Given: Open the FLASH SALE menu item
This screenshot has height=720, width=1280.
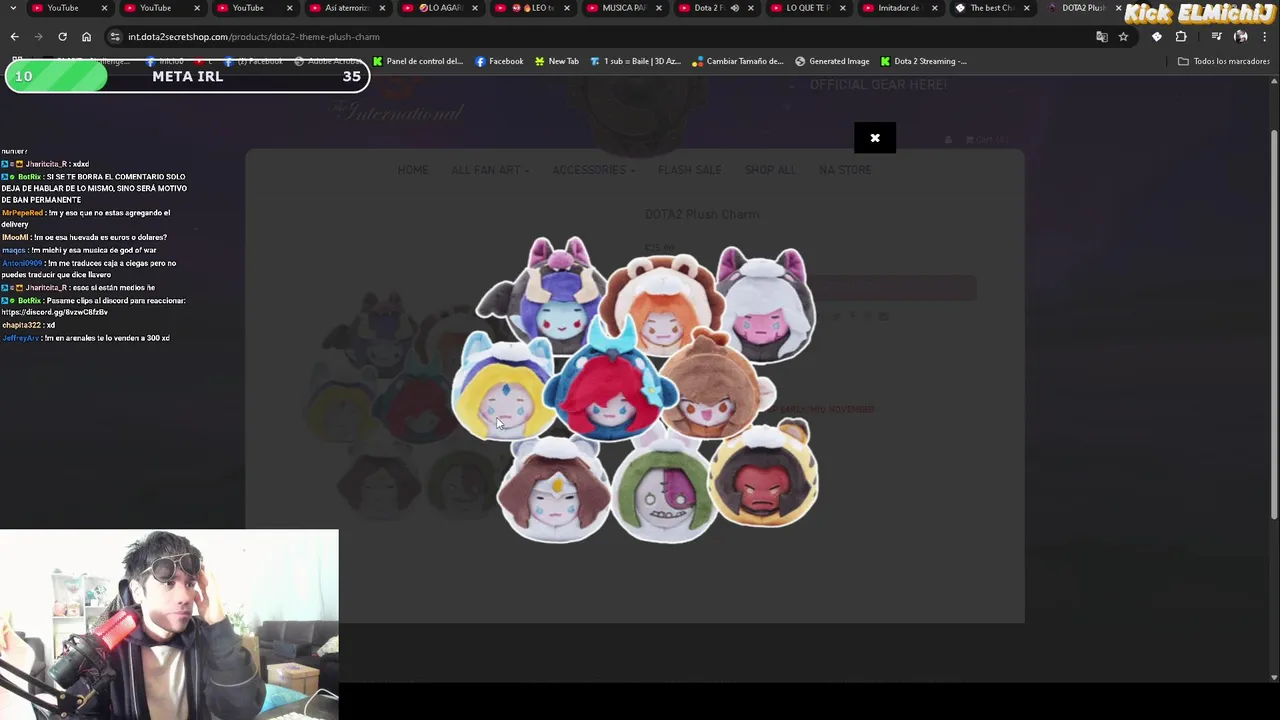Looking at the screenshot, I should point(690,170).
